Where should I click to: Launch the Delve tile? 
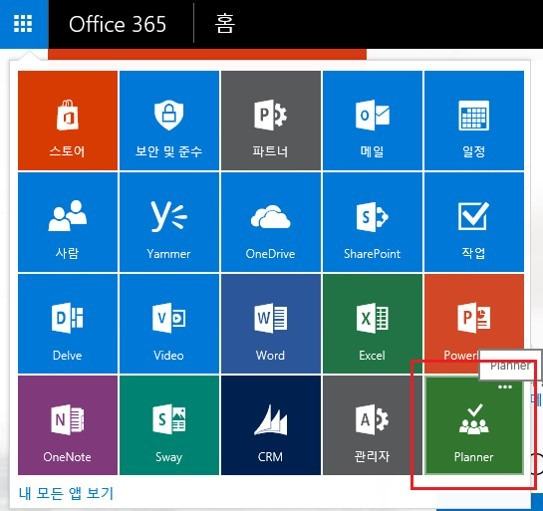(68, 324)
